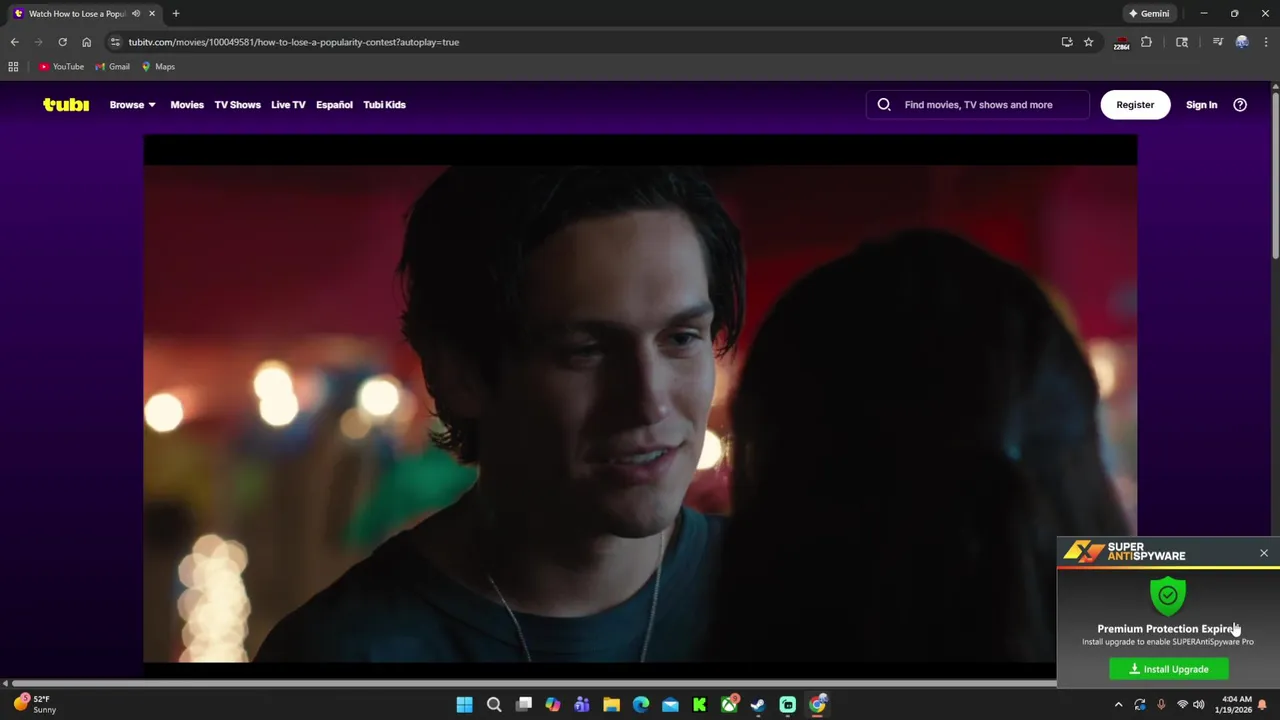Open Task View on the taskbar
Viewport: 1280px width, 720px height.
click(x=523, y=704)
